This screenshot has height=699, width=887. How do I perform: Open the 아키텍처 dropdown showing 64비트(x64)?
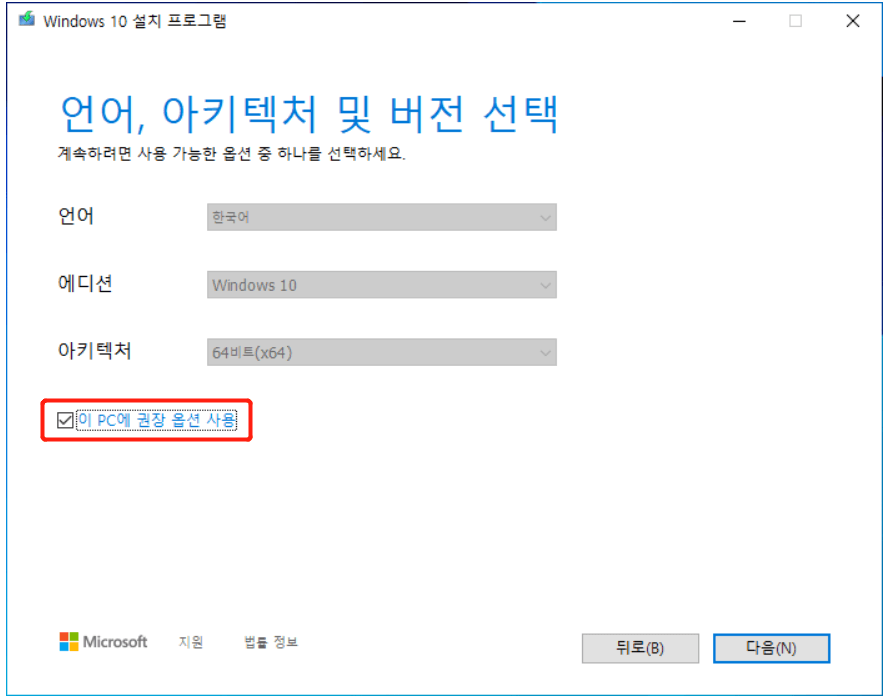coord(380,352)
